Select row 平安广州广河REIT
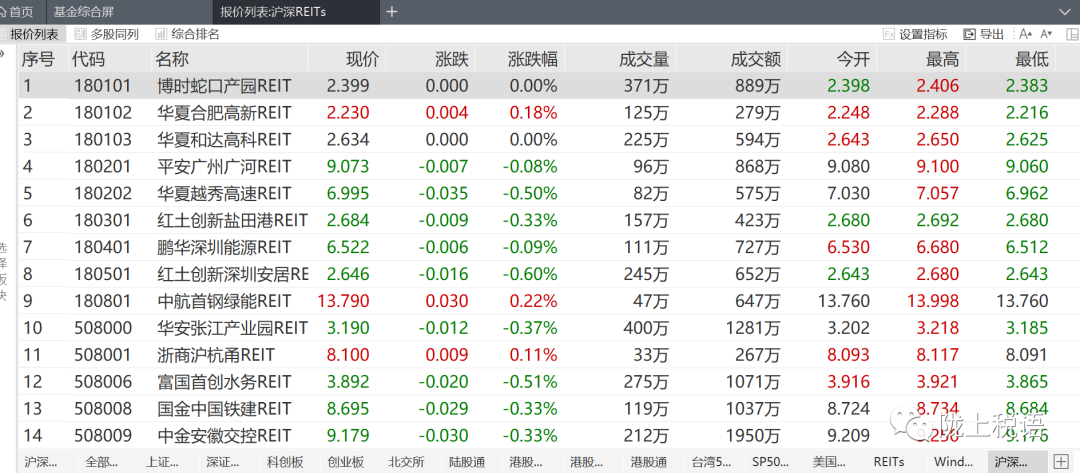Screen dimensions: 1080x473 click(549, 167)
